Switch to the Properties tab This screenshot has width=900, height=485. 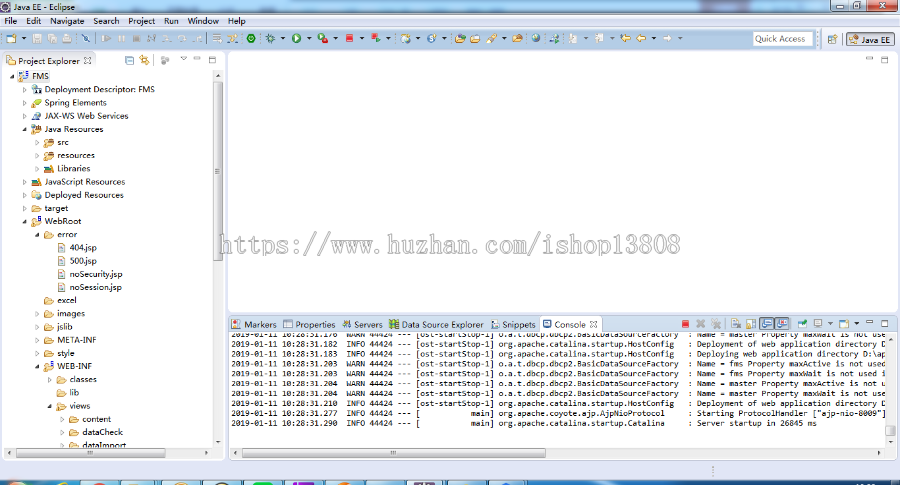pyautogui.click(x=309, y=324)
